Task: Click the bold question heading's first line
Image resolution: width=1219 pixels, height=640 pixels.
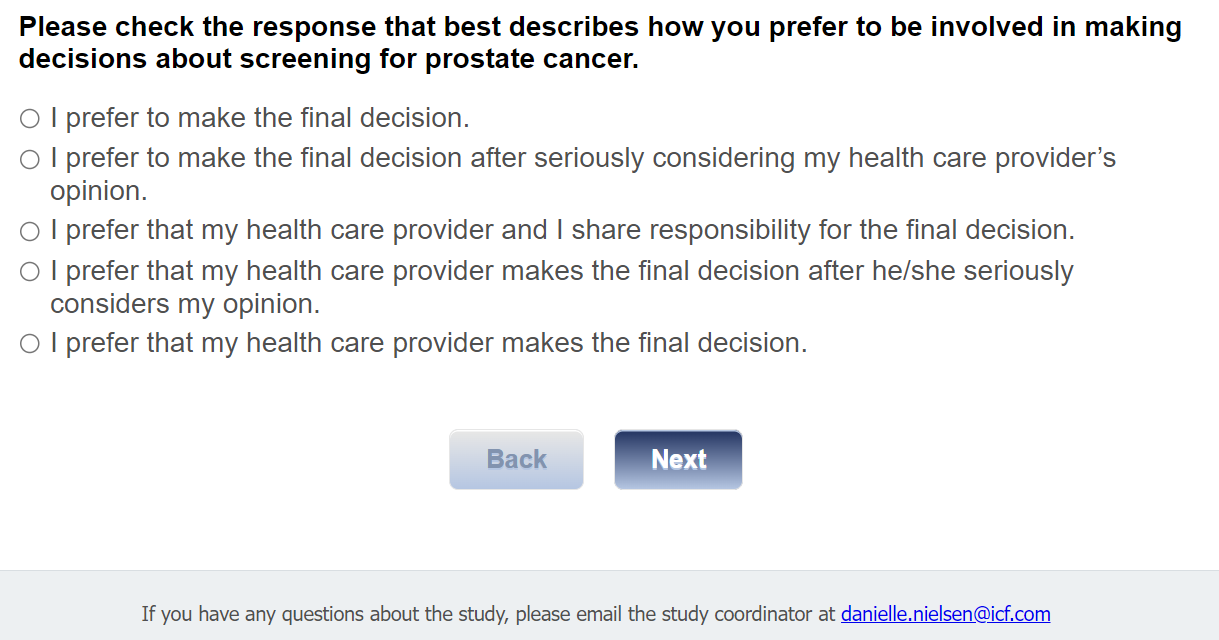Action: pyautogui.click(x=600, y=27)
